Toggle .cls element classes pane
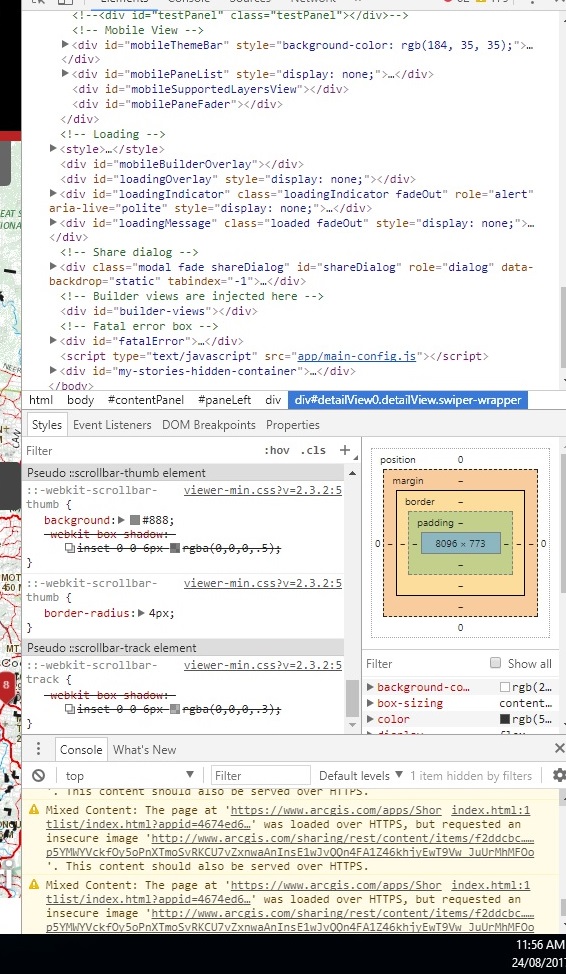 coord(313,450)
